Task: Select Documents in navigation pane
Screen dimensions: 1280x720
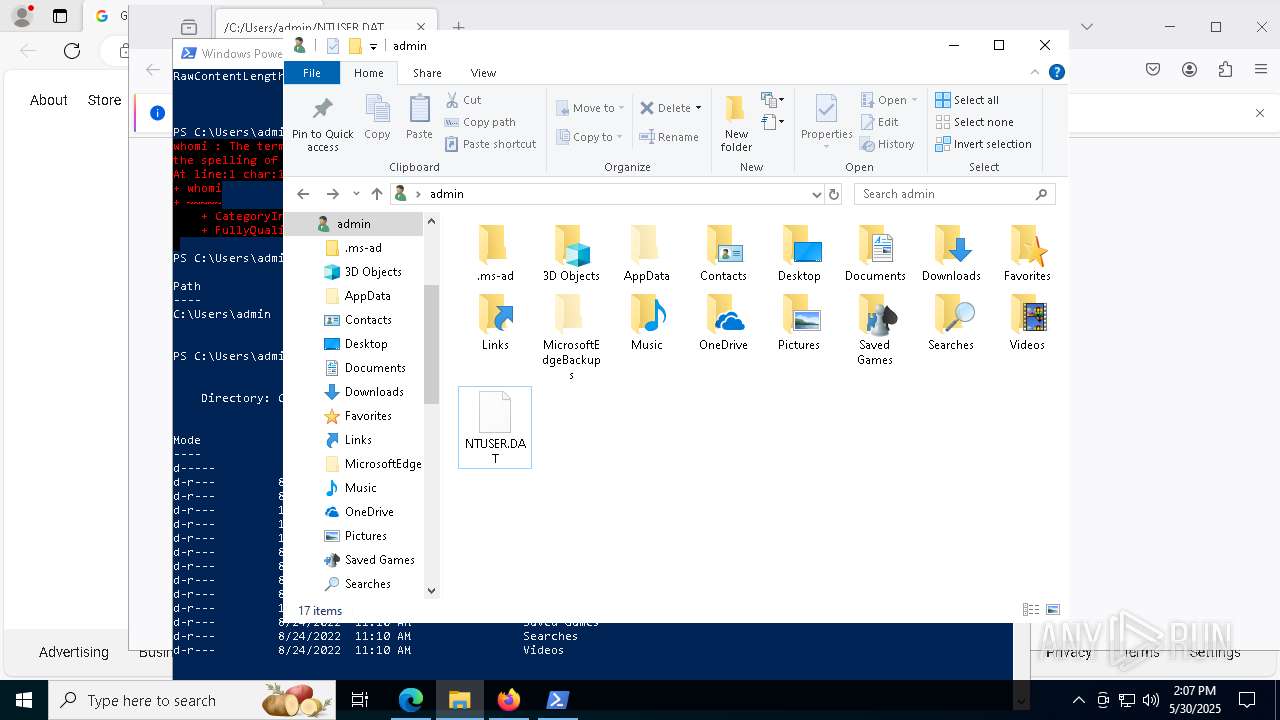Action: coord(375,368)
